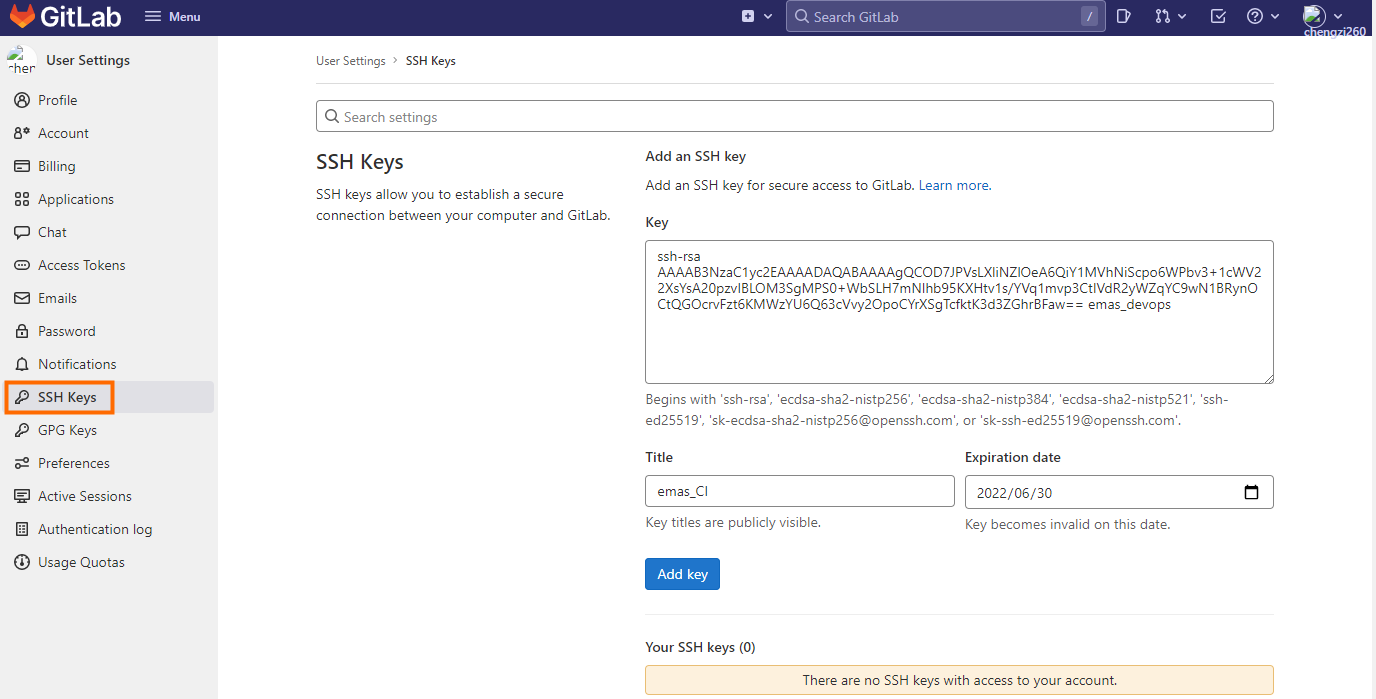The image size is (1376, 699).
Task: Click the Usage Quotas sidebar label
Action: (81, 562)
